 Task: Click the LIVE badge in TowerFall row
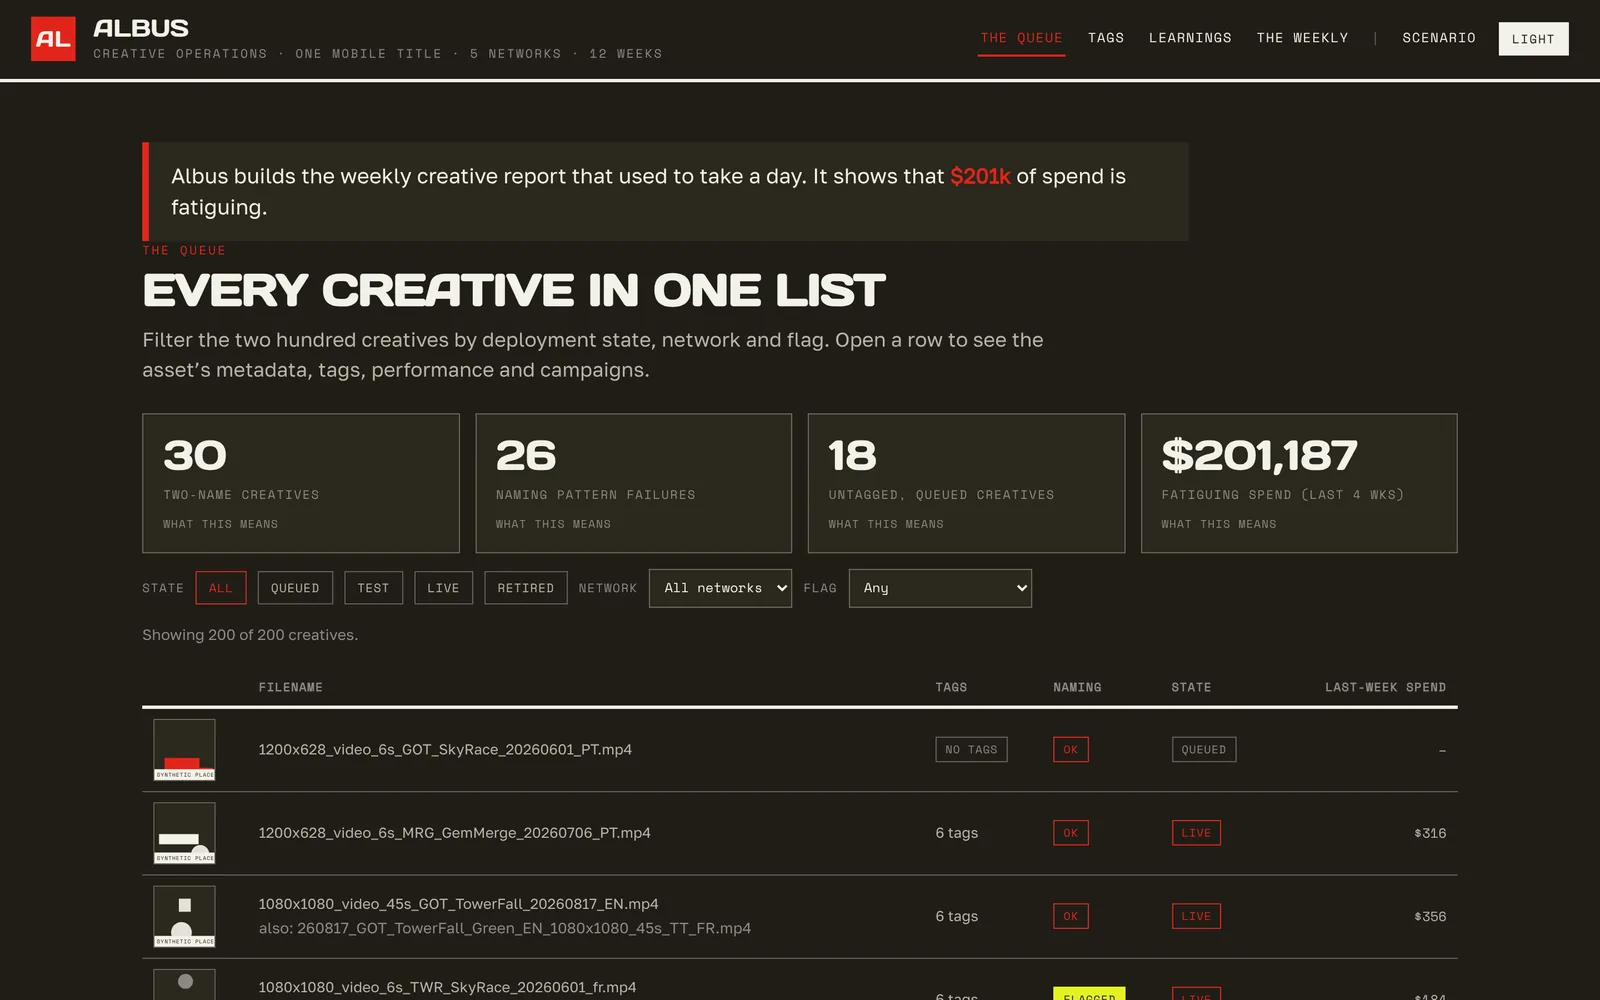1196,916
